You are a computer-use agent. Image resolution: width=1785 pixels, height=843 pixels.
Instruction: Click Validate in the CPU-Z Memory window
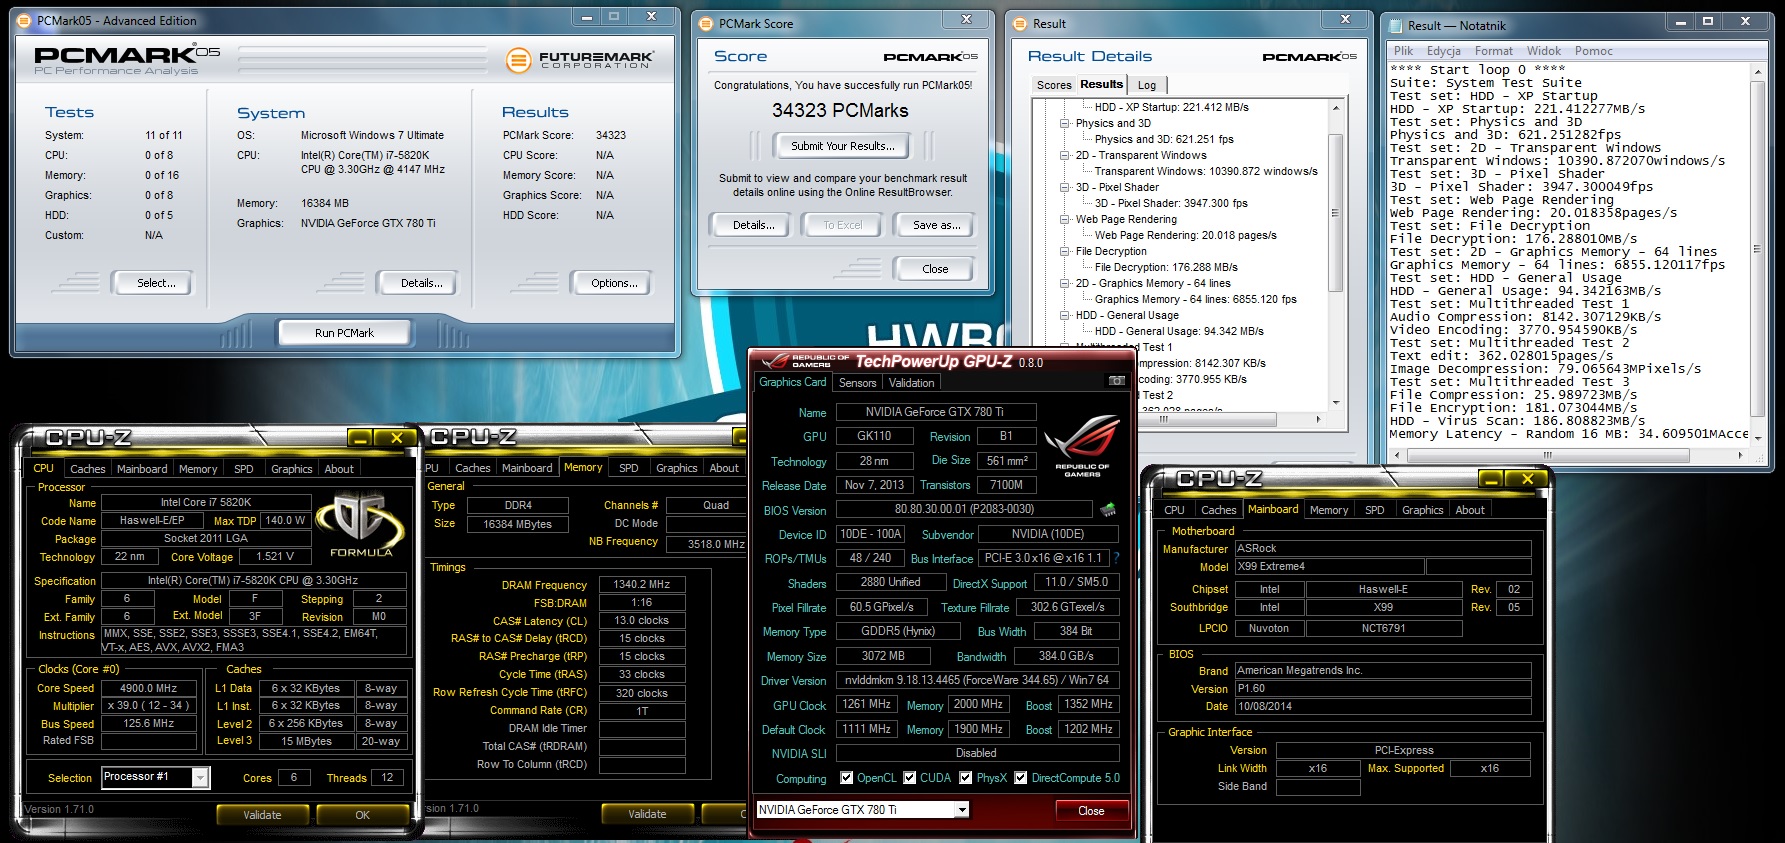coord(647,814)
